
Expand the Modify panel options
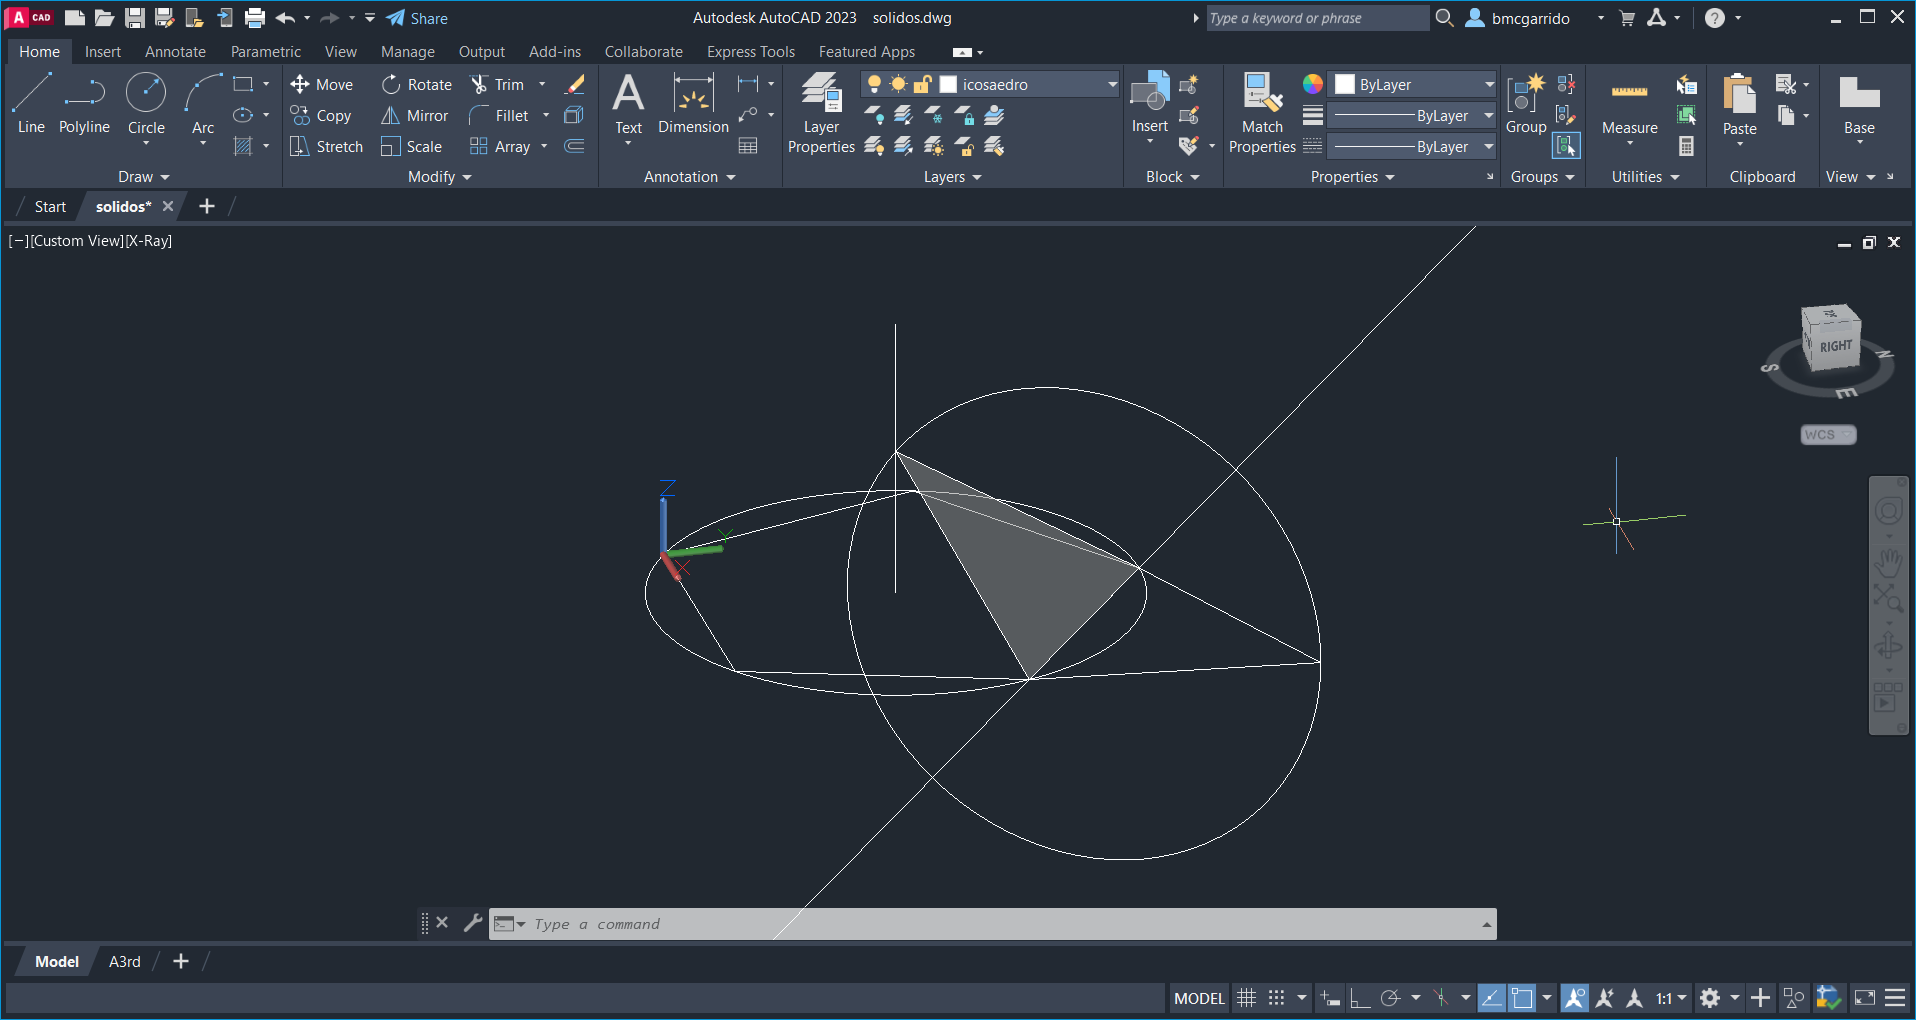(x=439, y=177)
